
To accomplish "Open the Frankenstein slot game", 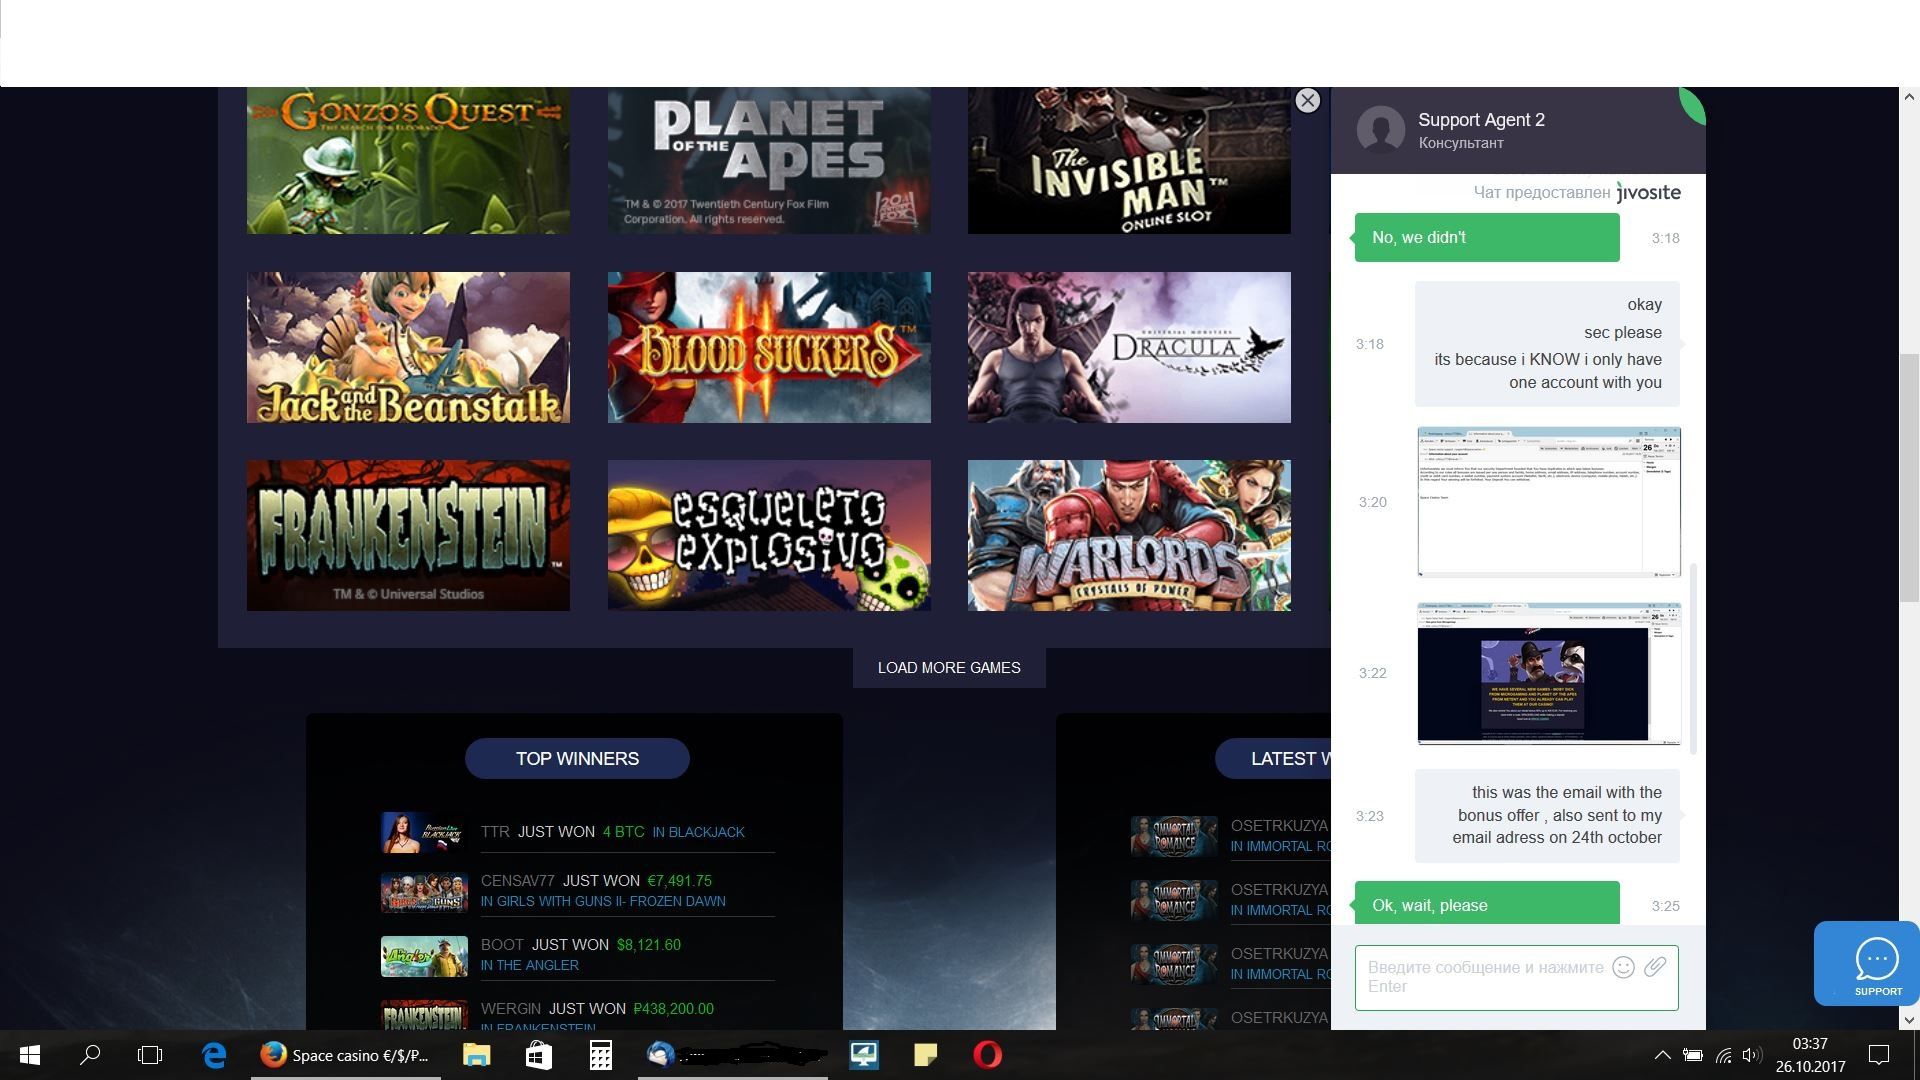I will click(x=408, y=535).
